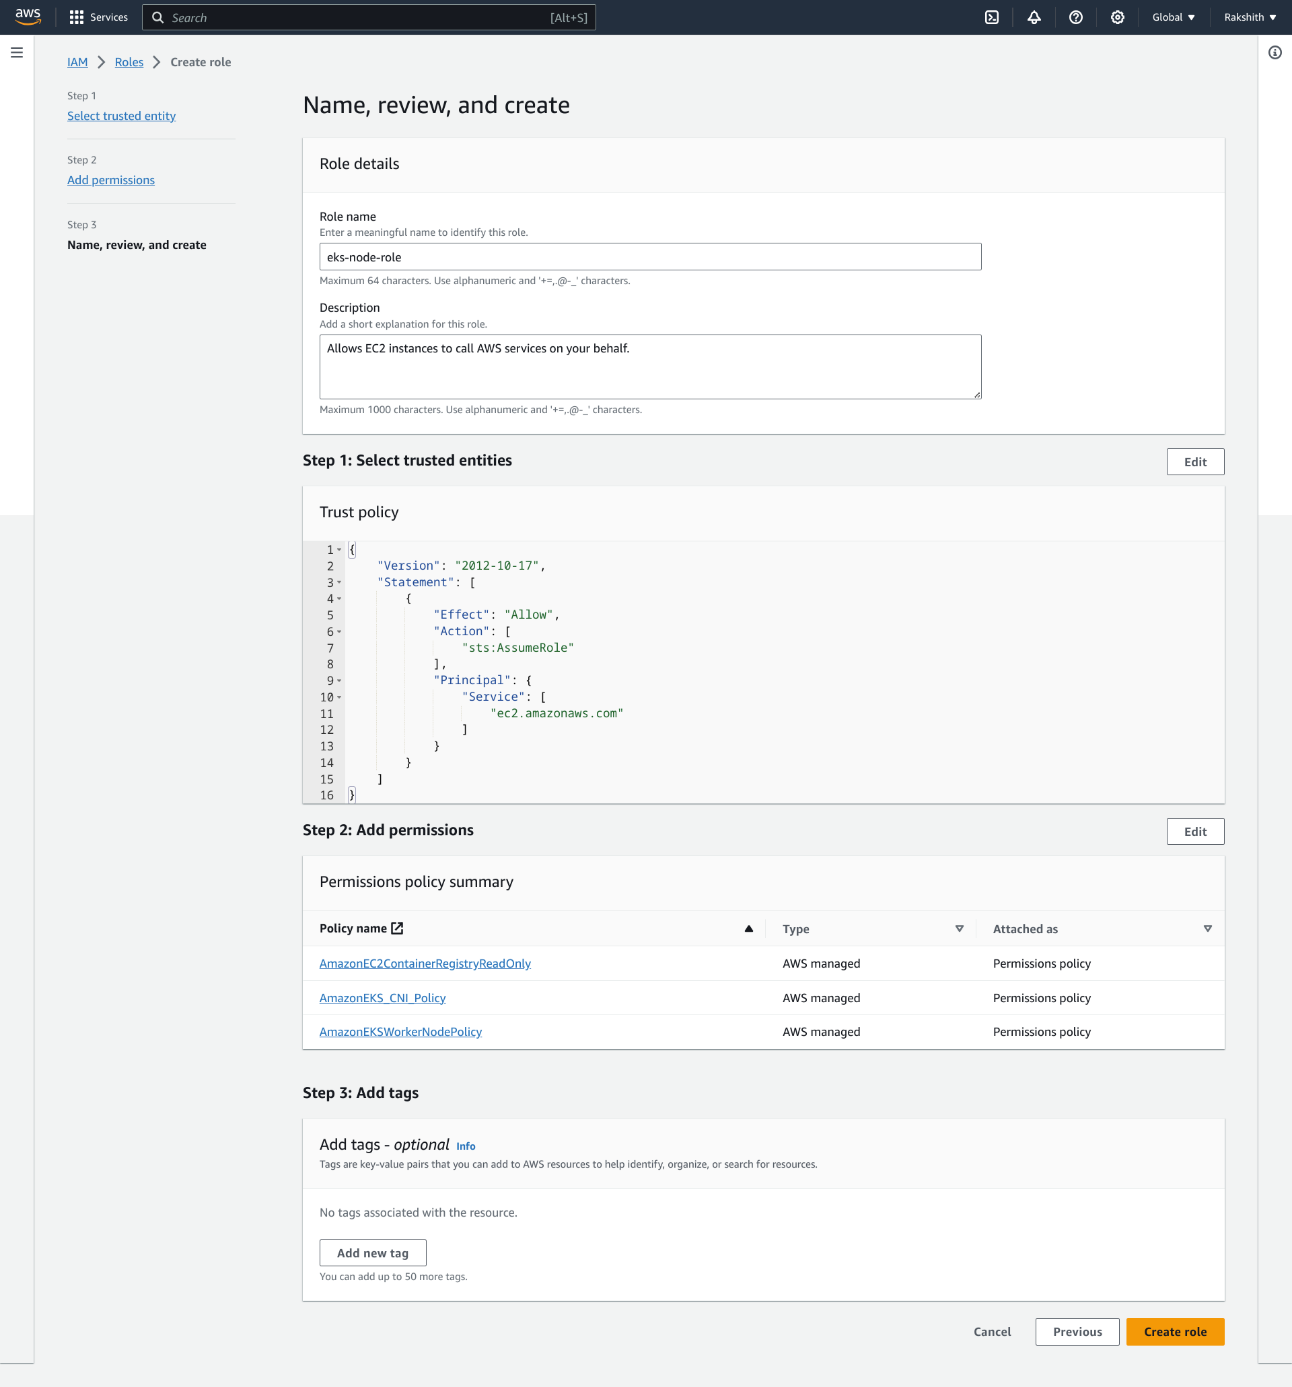1292x1387 pixels.
Task: Click the "Name, review, and create" step label
Action: (x=137, y=245)
